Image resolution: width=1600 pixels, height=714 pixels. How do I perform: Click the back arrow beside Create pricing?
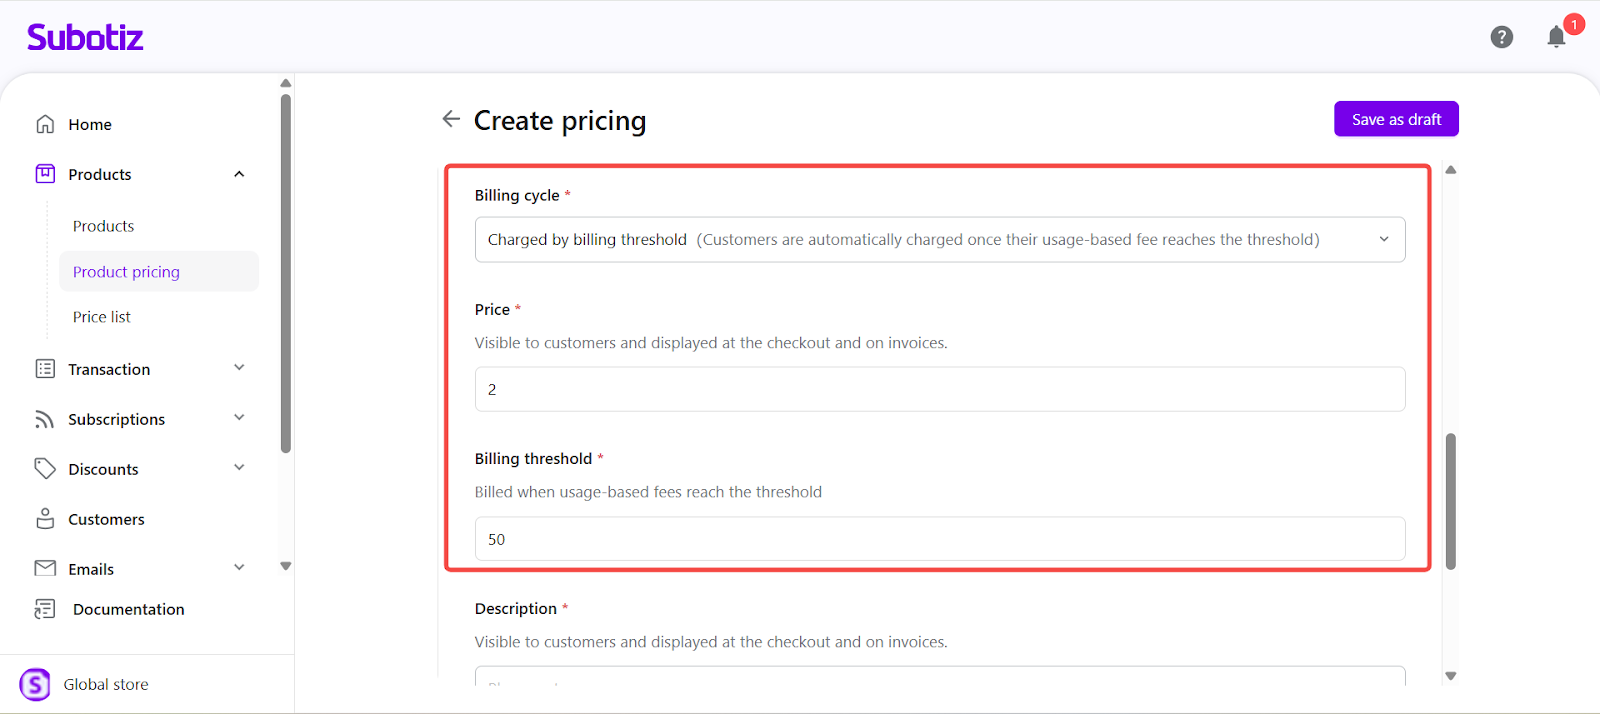pyautogui.click(x=451, y=119)
